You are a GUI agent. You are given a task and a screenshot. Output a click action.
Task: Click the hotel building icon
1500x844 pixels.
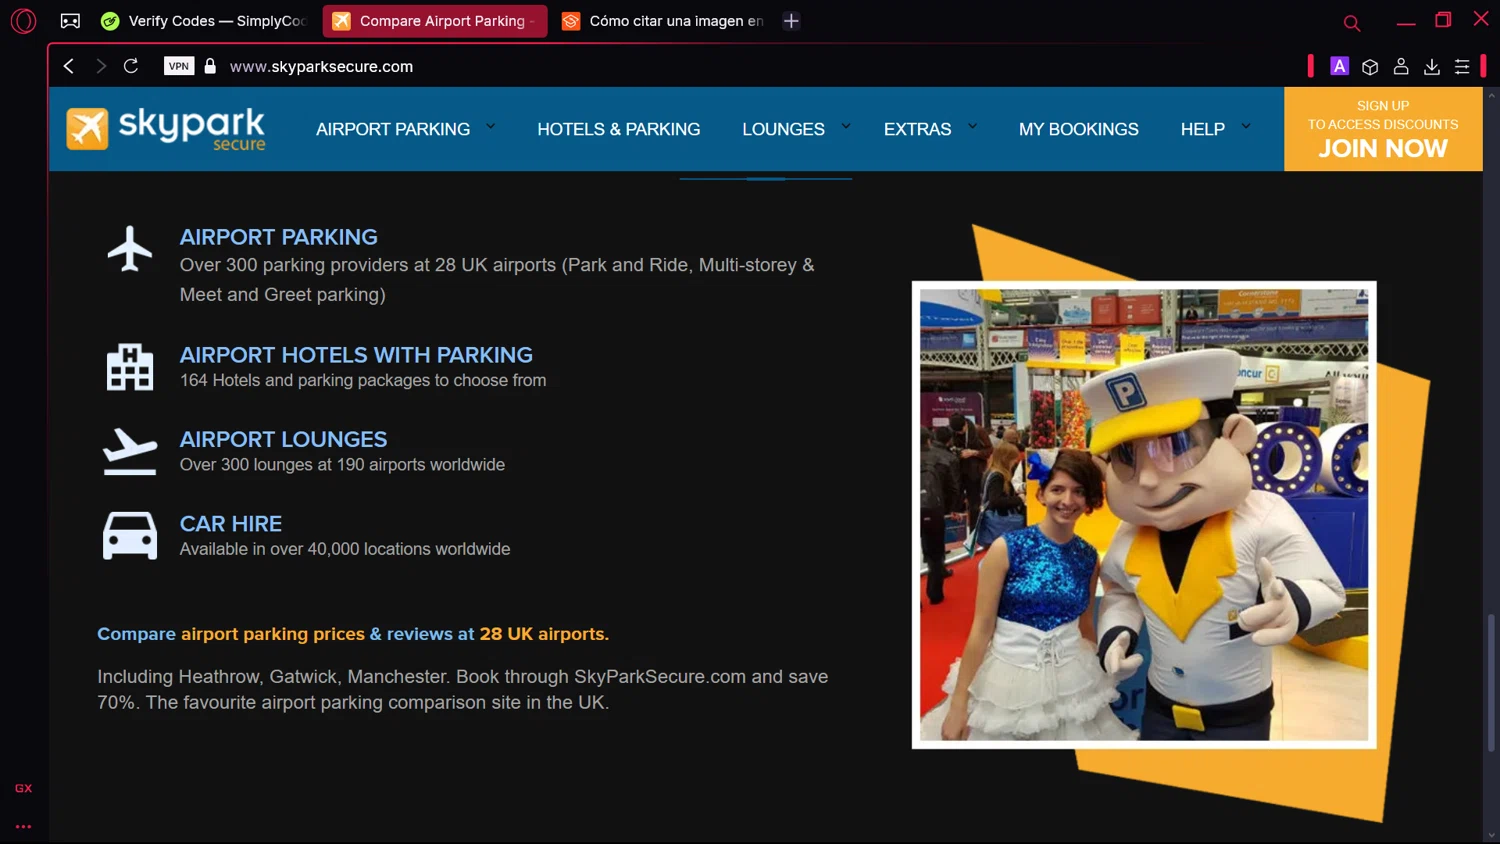(130, 367)
